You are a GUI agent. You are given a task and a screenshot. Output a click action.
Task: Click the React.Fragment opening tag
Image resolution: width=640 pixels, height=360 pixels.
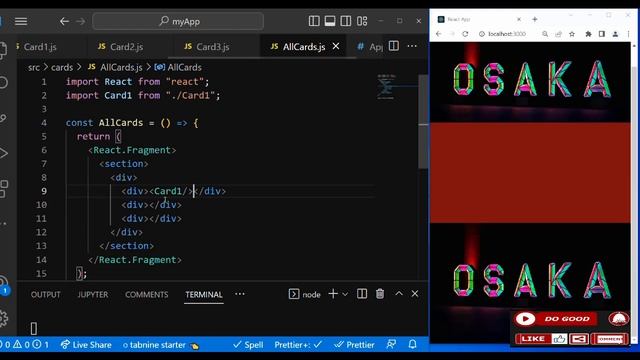[x=132, y=150]
